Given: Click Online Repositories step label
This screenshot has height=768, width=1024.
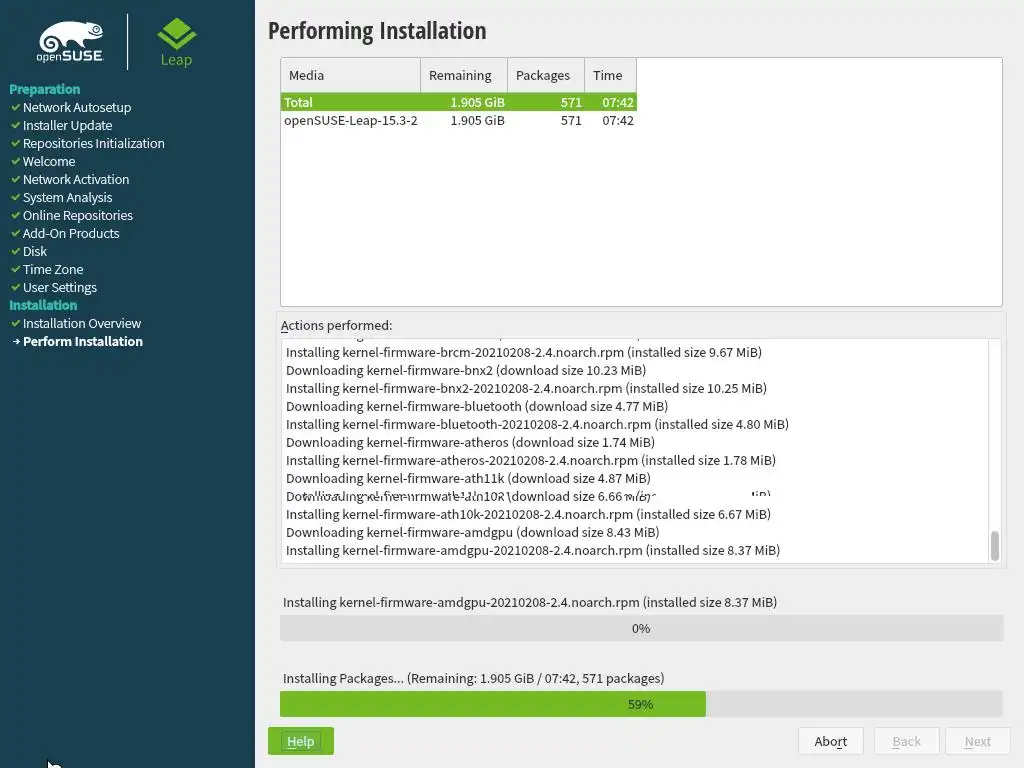Looking at the screenshot, I should (x=78, y=215).
